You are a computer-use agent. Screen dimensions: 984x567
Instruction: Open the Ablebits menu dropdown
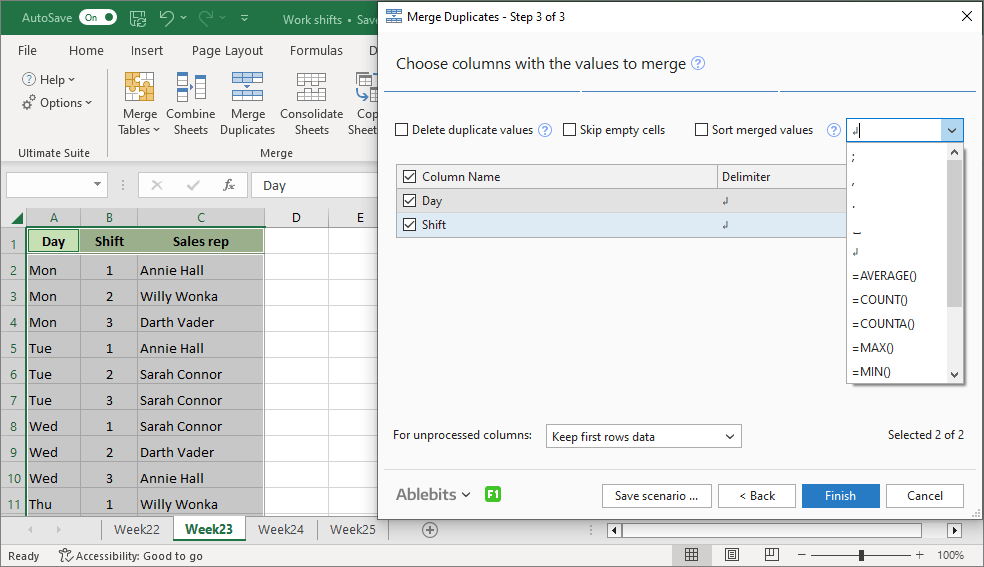coord(433,495)
